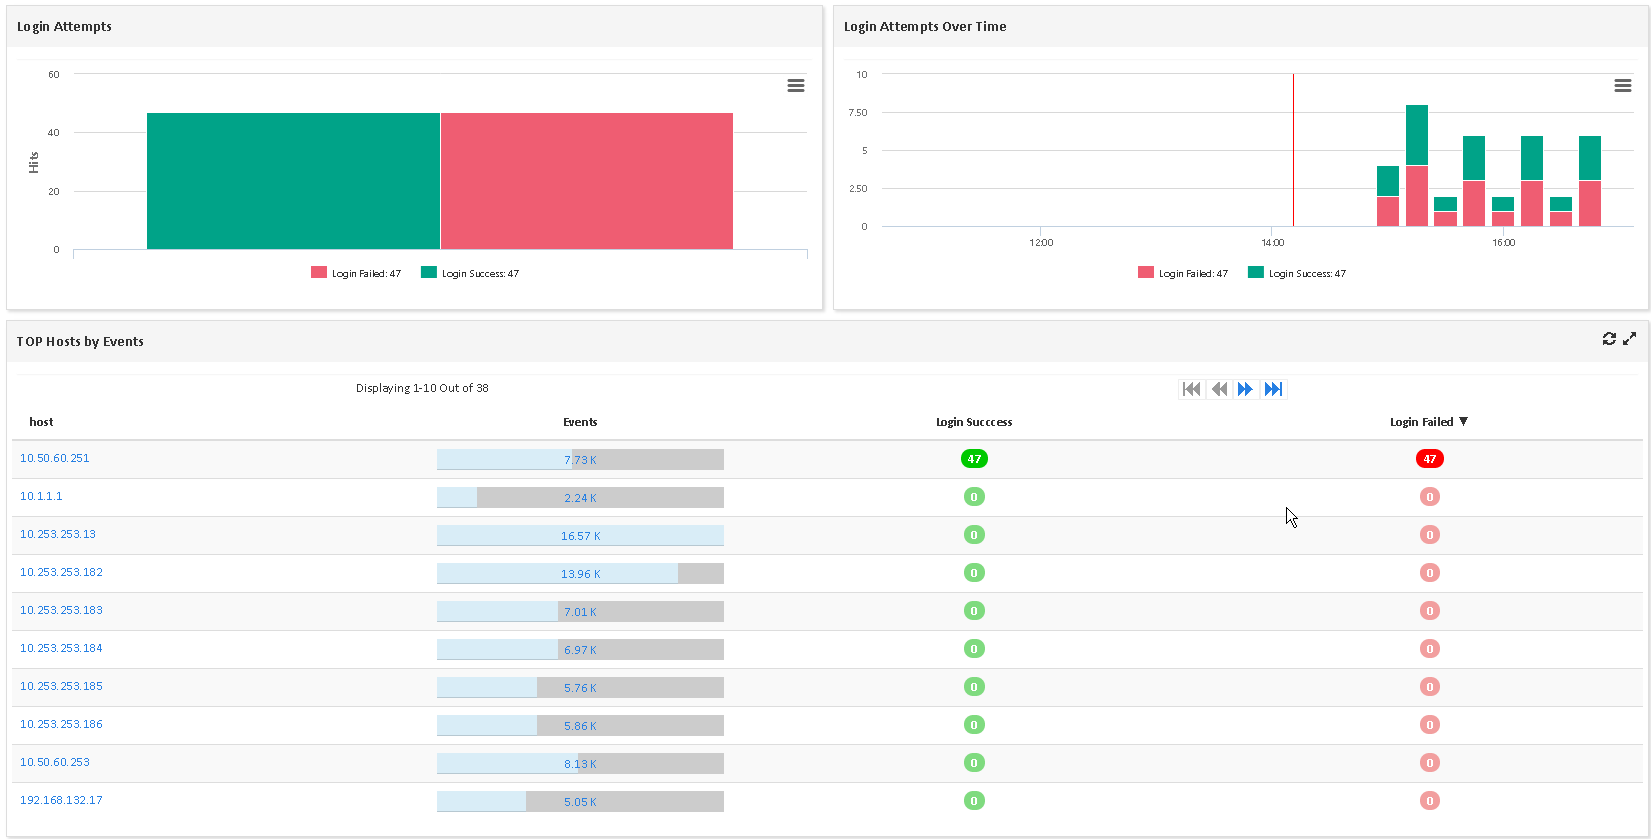This screenshot has height=839, width=1651.
Task: Toggle Login Success series in Login Attempts legend
Action: (470, 273)
